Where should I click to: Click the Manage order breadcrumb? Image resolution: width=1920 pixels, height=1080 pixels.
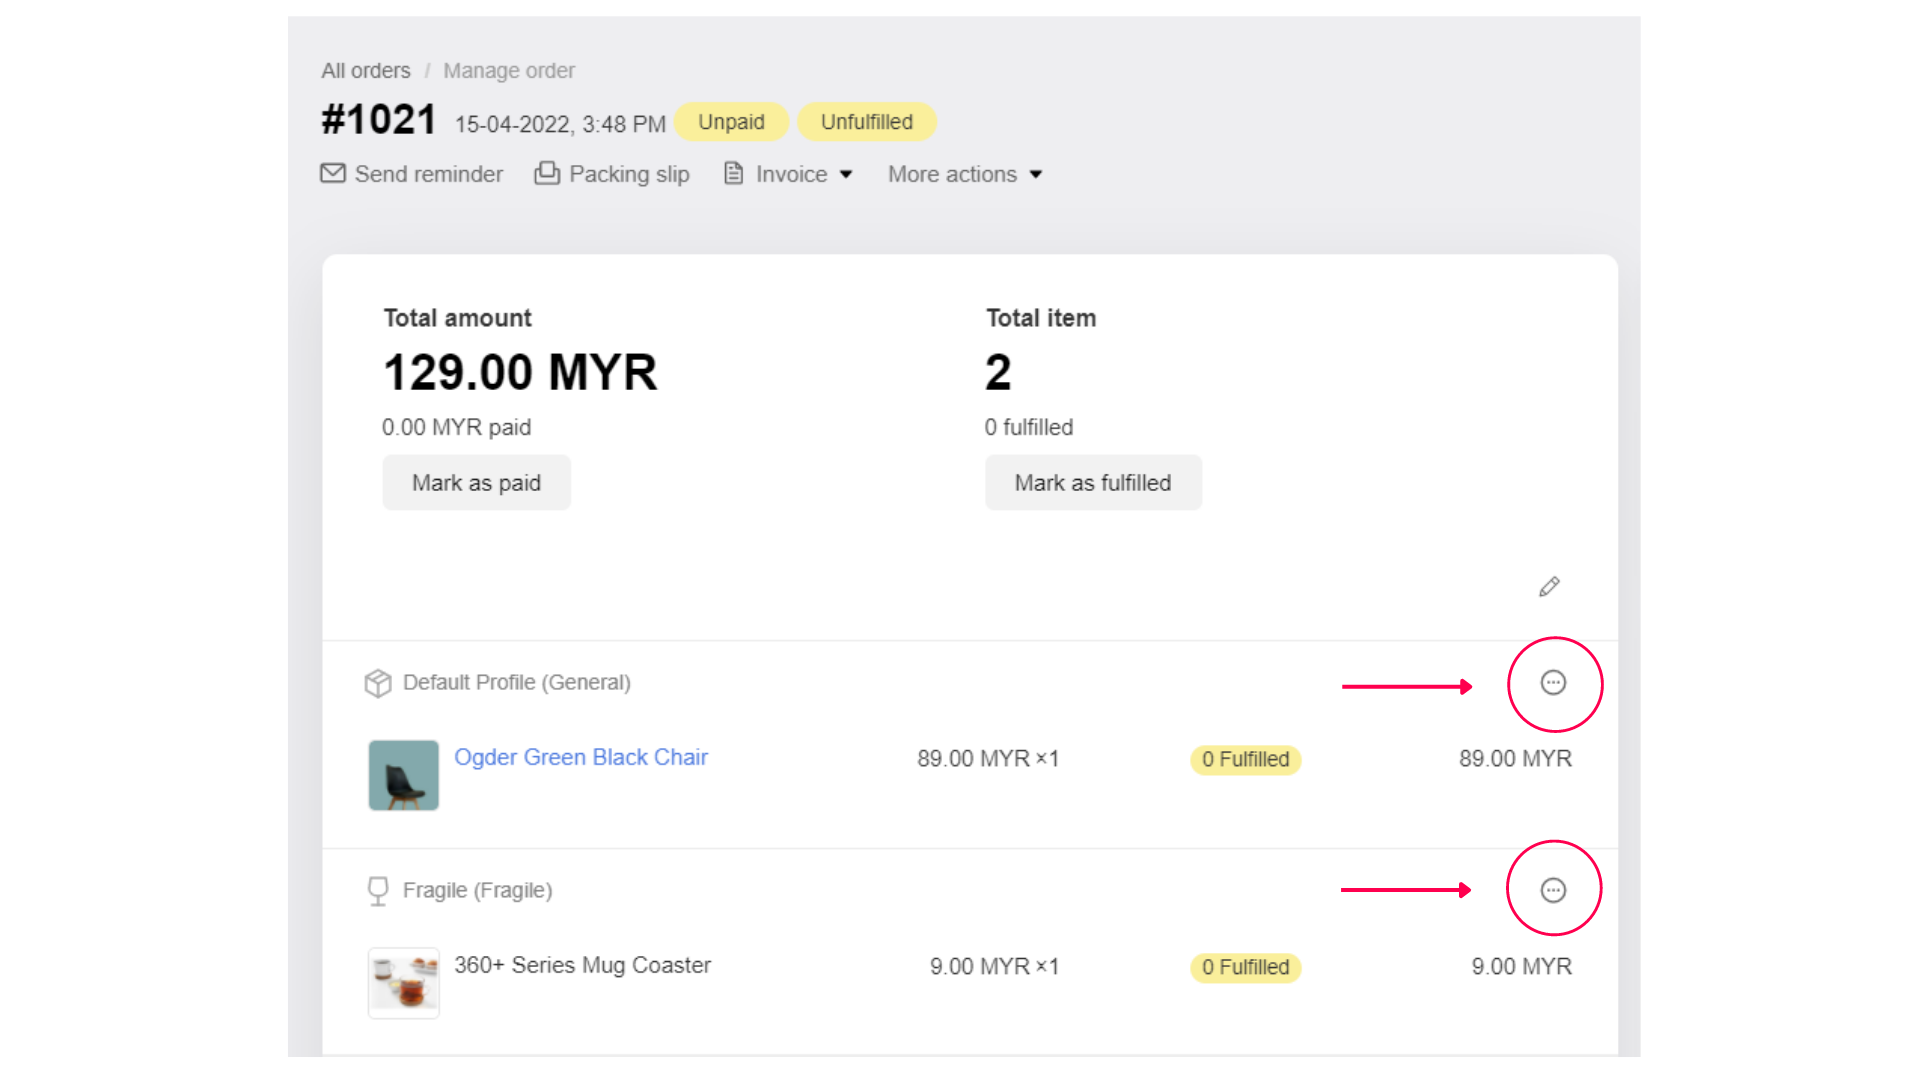(x=509, y=71)
